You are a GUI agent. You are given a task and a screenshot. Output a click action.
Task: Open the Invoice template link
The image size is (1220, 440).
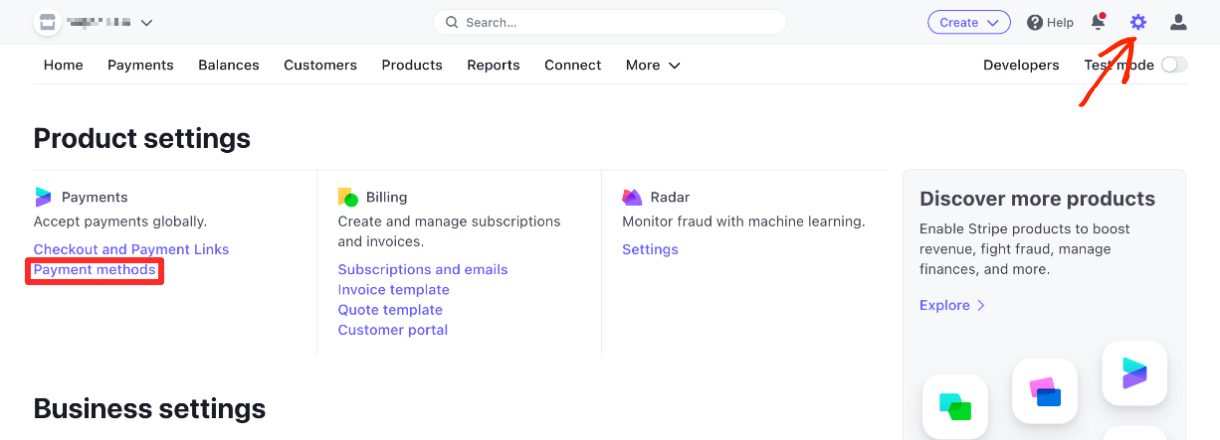[394, 290]
